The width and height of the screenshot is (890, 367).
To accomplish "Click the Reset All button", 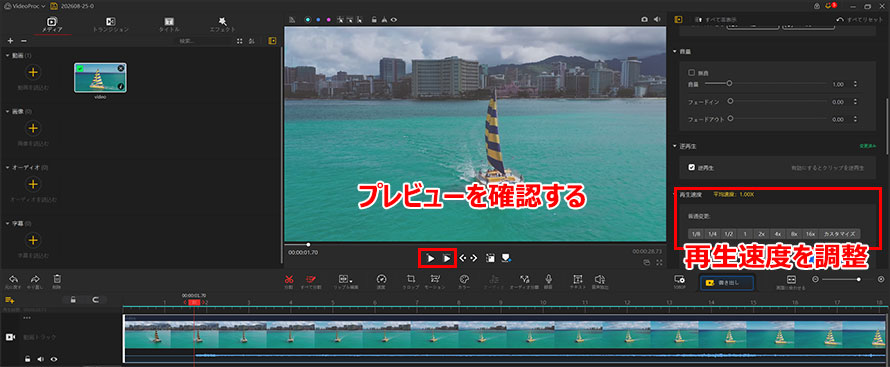I will 859,19.
